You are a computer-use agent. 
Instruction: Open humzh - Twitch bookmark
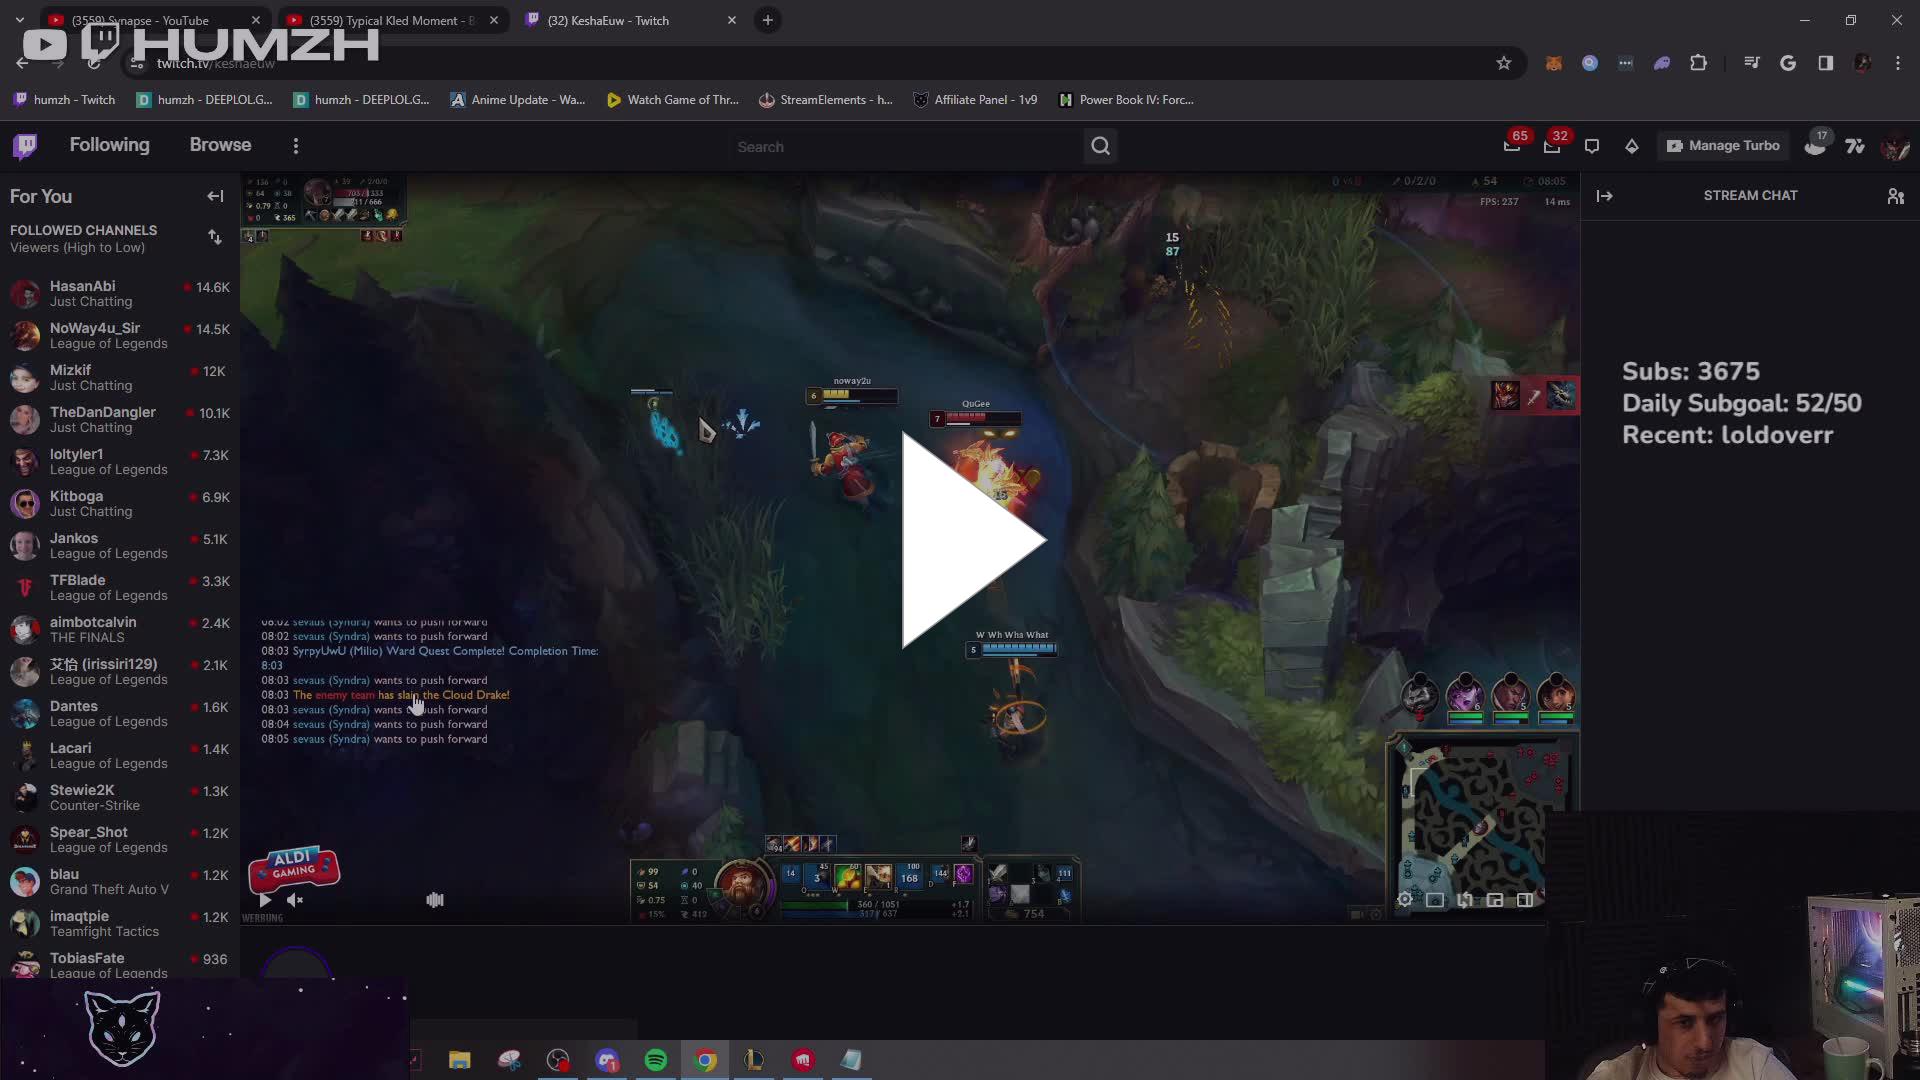tap(64, 100)
